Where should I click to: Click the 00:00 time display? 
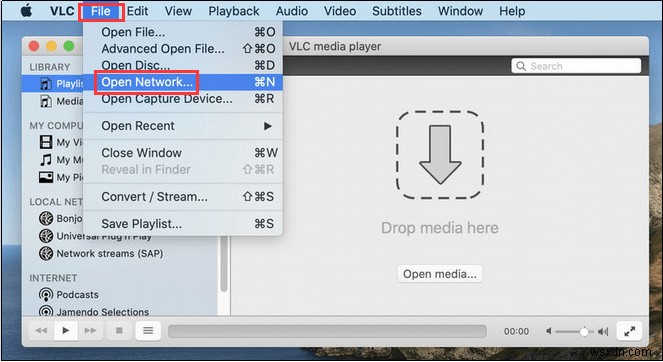(516, 331)
